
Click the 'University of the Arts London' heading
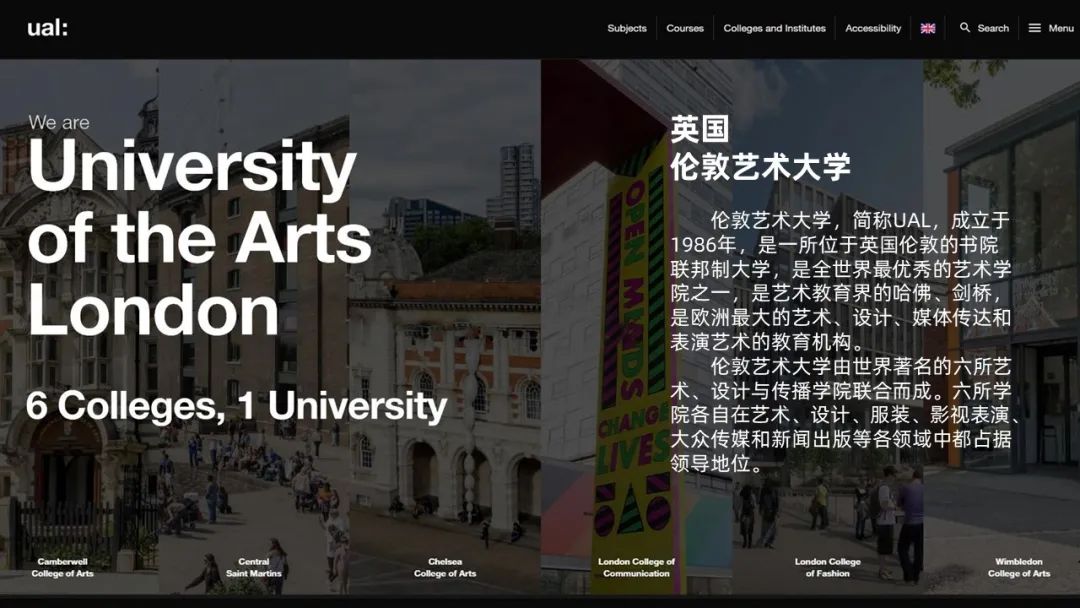[200, 238]
